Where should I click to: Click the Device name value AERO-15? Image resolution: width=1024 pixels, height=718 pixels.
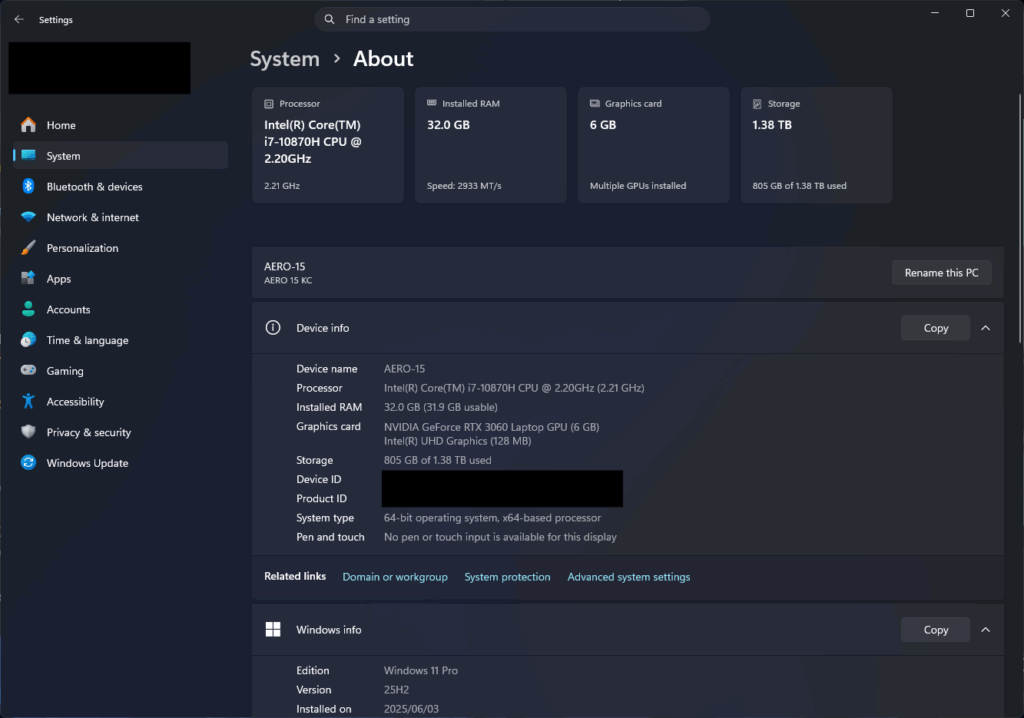[x=404, y=368]
